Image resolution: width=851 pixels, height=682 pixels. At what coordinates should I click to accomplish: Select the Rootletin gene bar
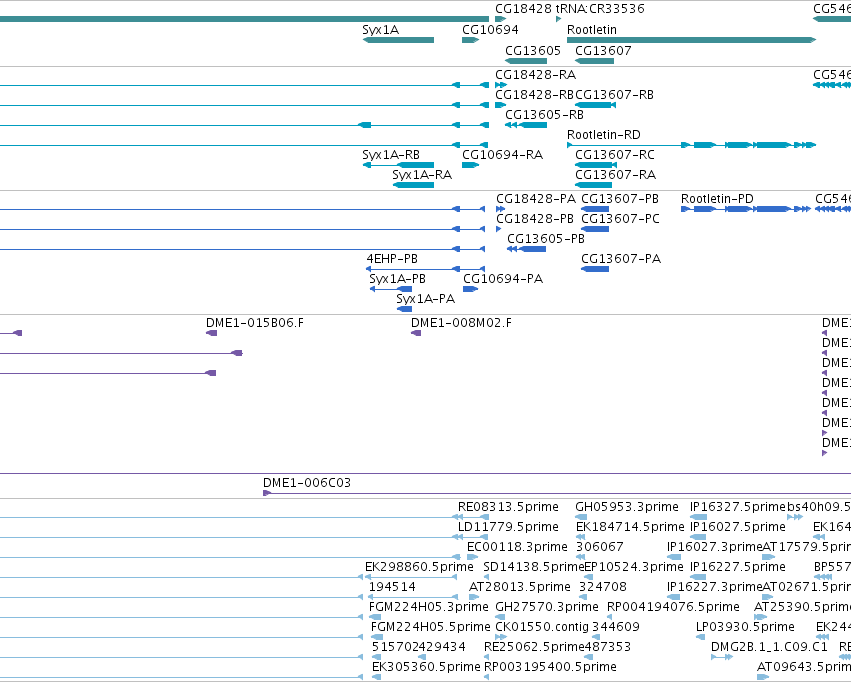(x=691, y=40)
